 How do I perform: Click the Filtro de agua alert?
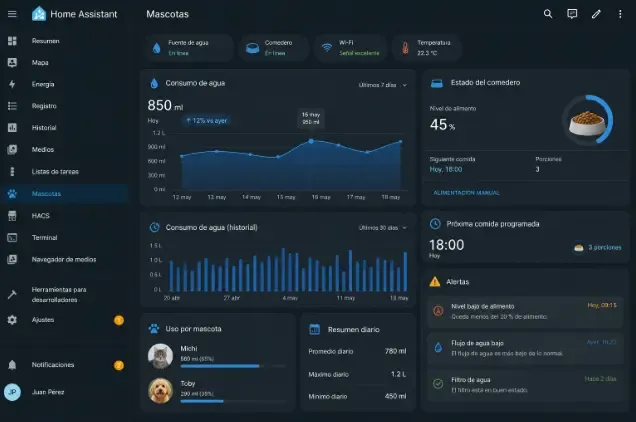coord(525,385)
